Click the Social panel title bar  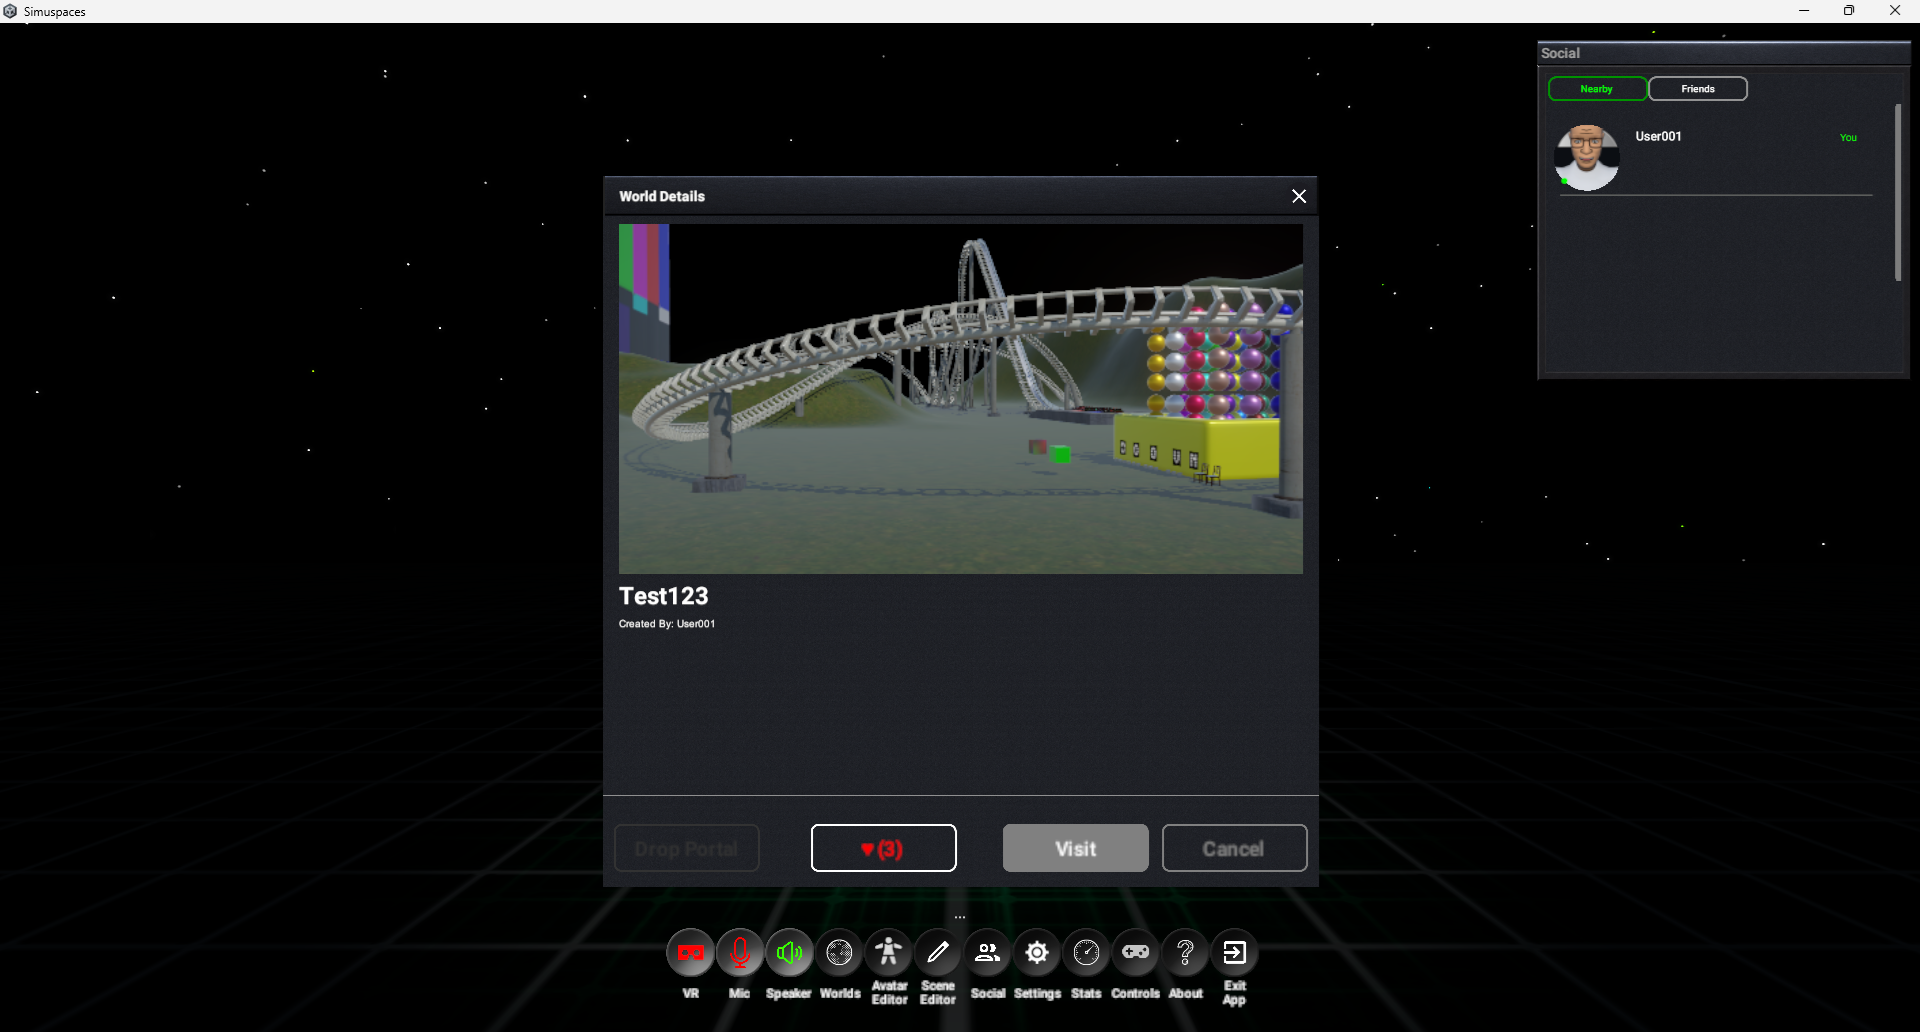(1723, 53)
